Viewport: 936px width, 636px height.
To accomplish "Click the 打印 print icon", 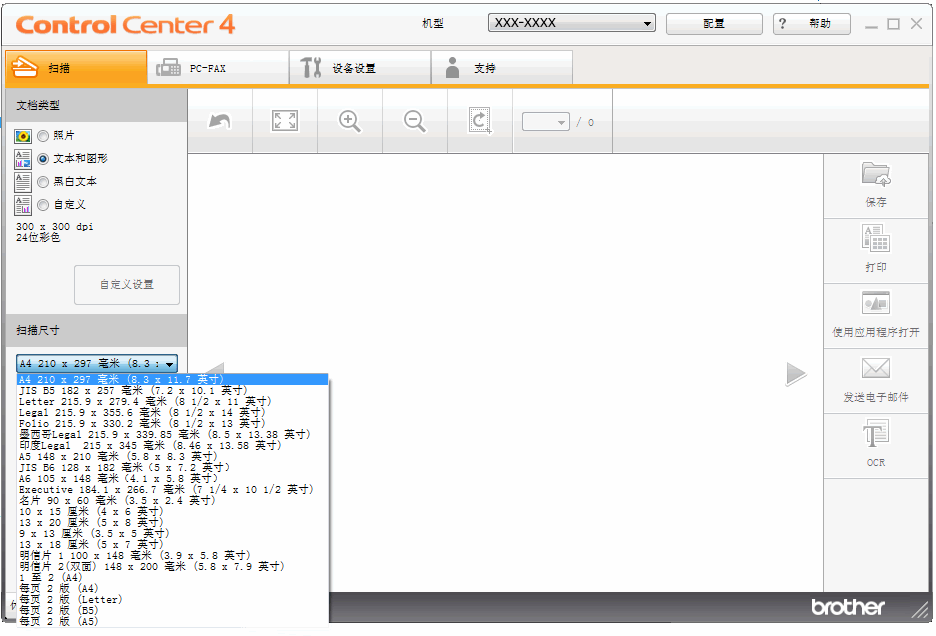I will (x=876, y=238).
